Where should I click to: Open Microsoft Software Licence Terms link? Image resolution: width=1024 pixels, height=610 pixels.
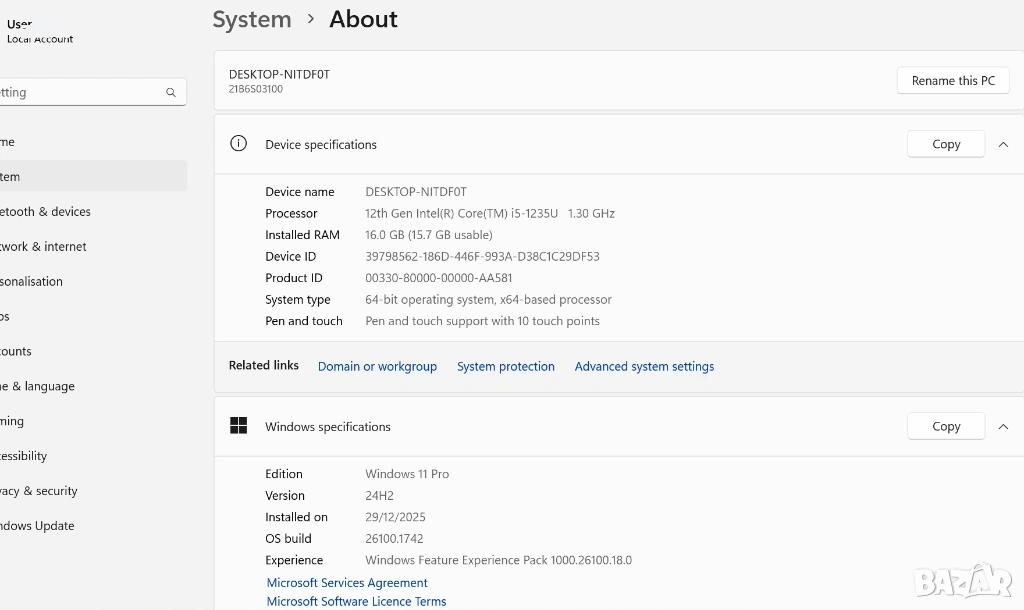[x=356, y=601]
